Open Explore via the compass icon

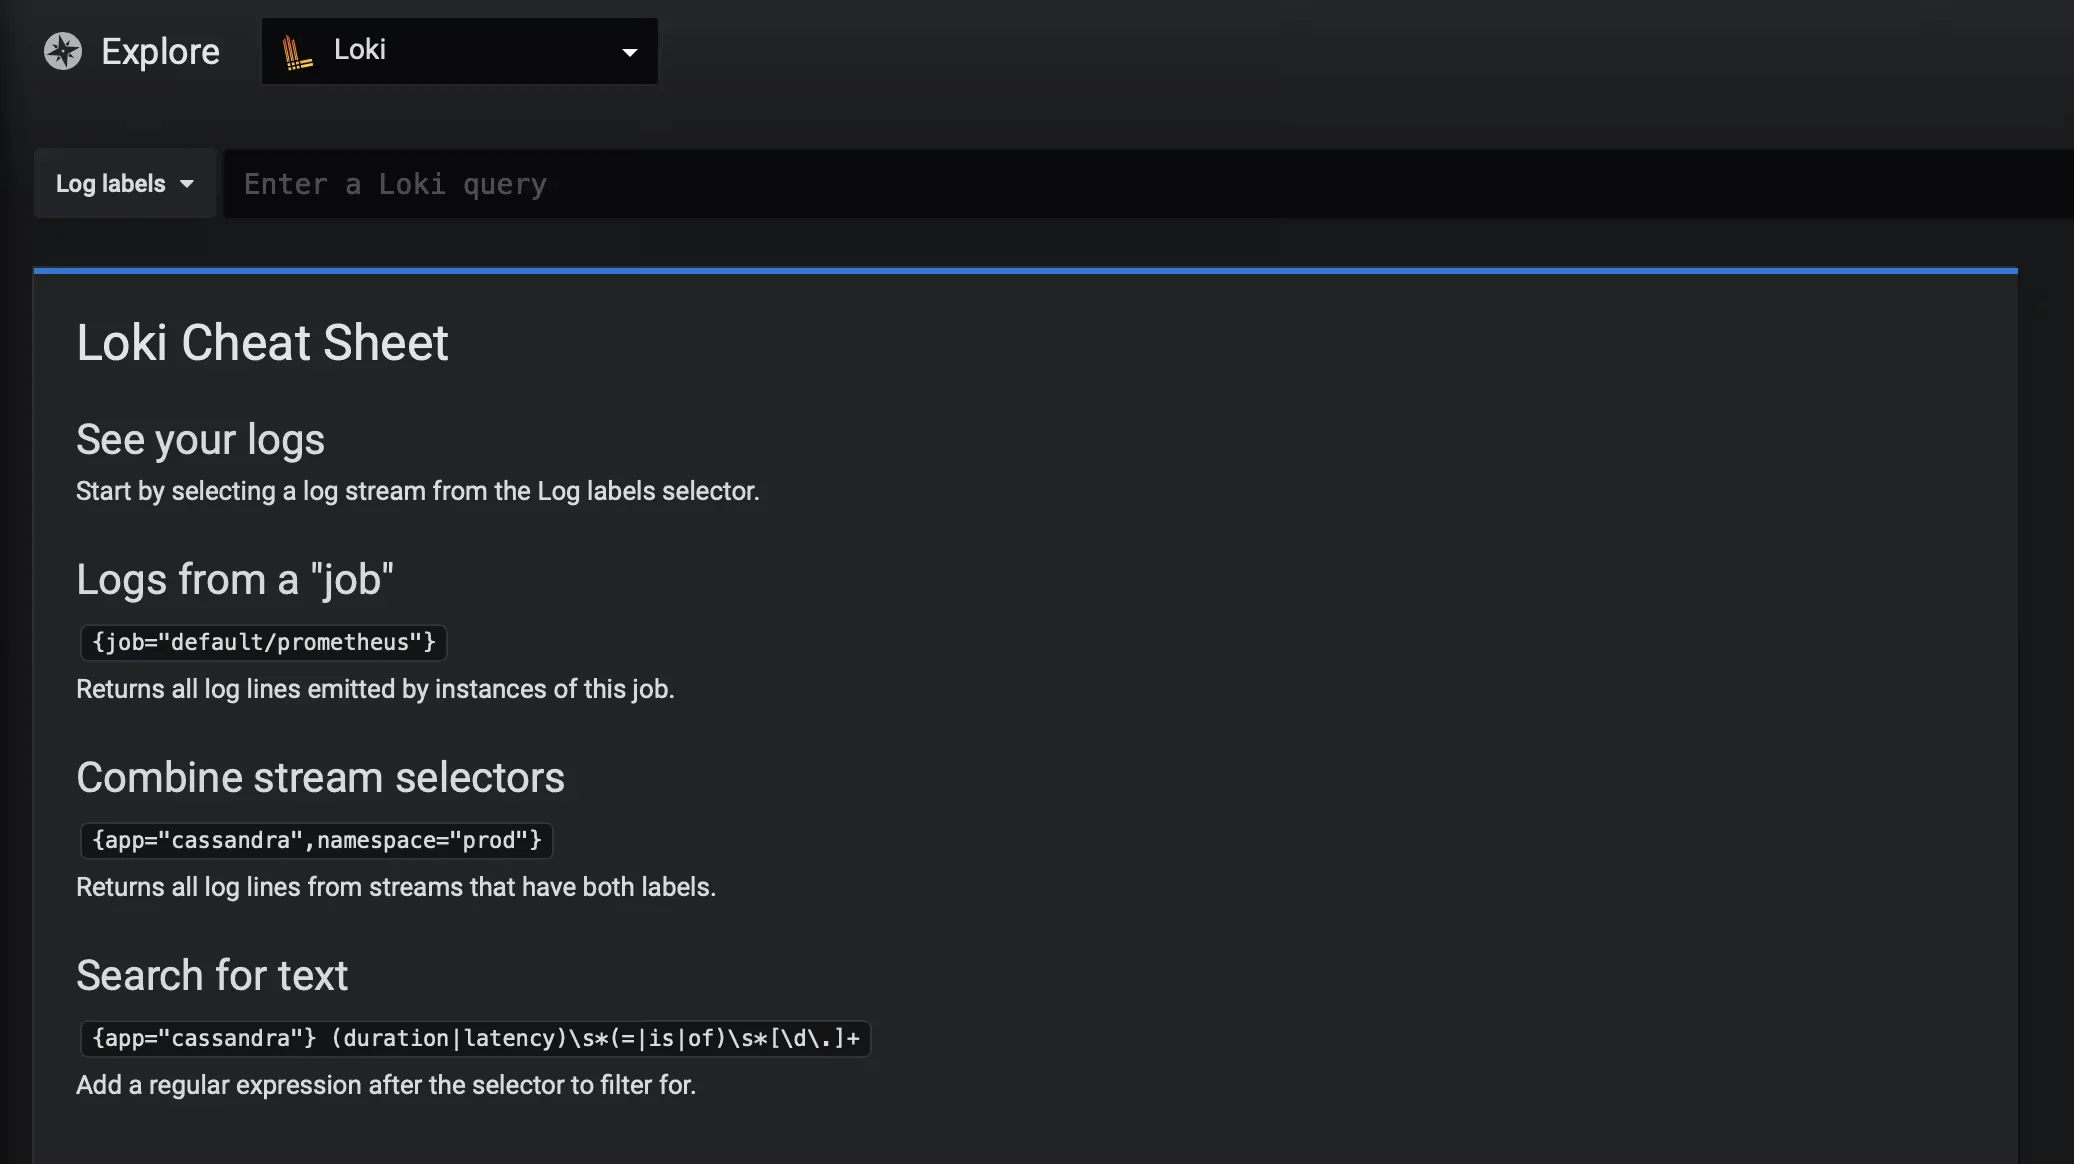point(62,50)
